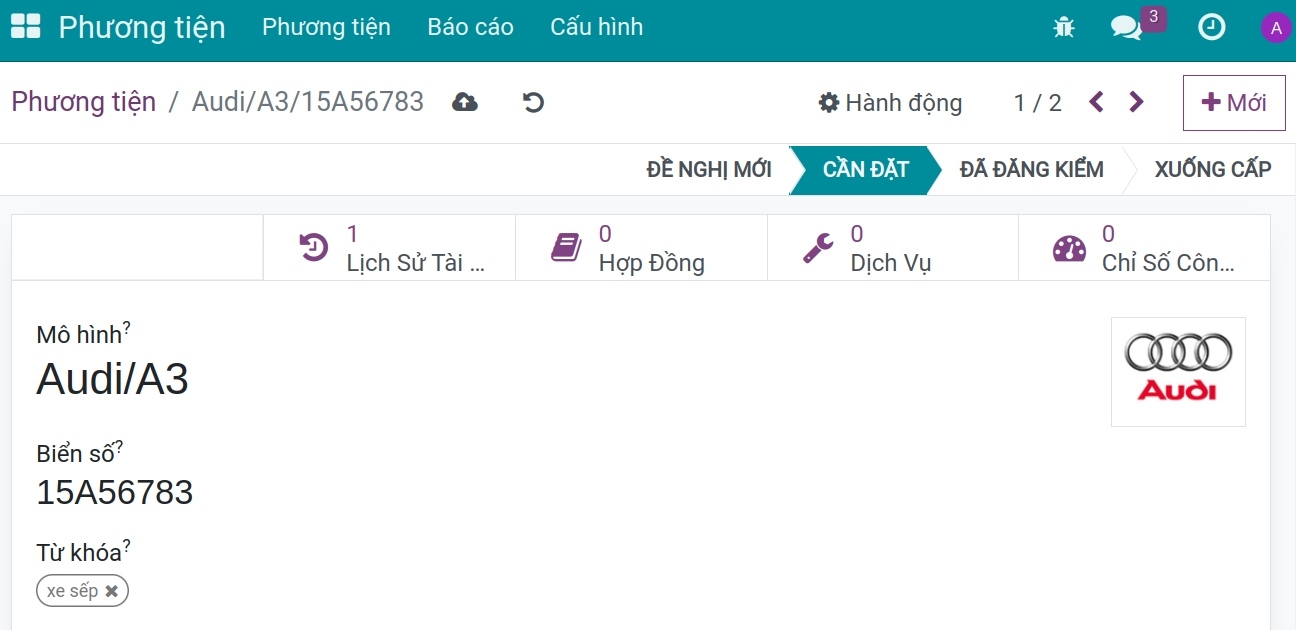This screenshot has height=630, width=1296.
Task: Click the Phương tiện app title
Action: coord(142,27)
